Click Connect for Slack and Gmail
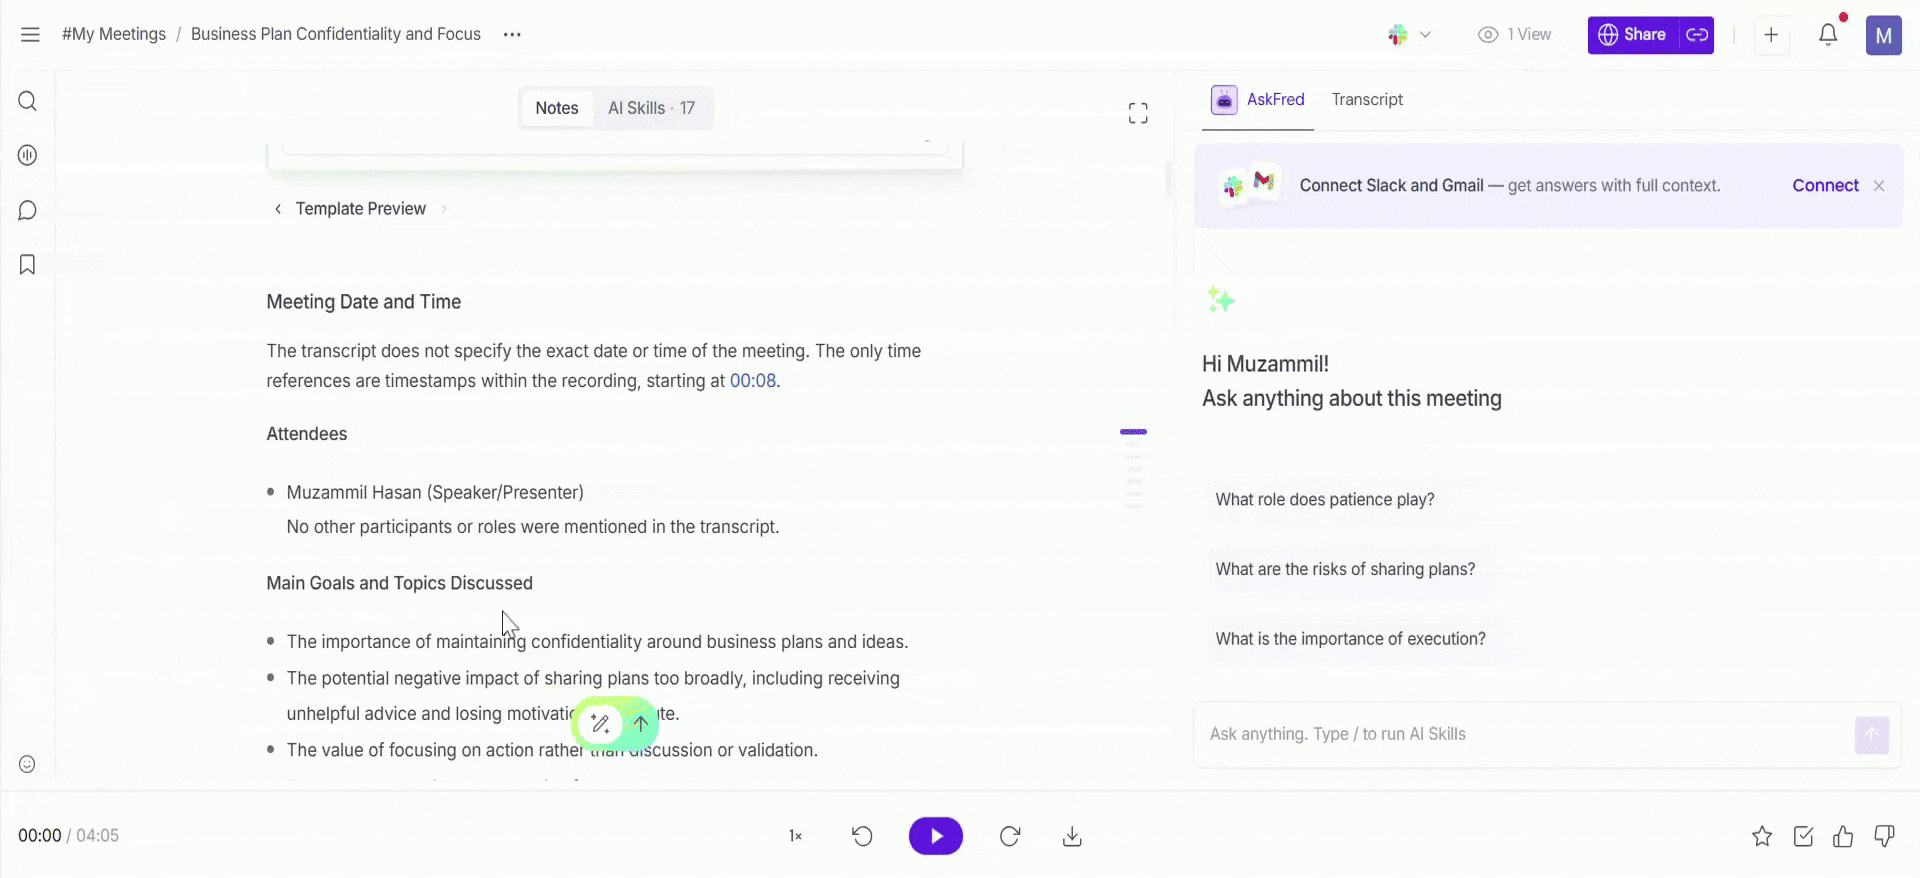The height and width of the screenshot is (878, 1920). [x=1825, y=186]
